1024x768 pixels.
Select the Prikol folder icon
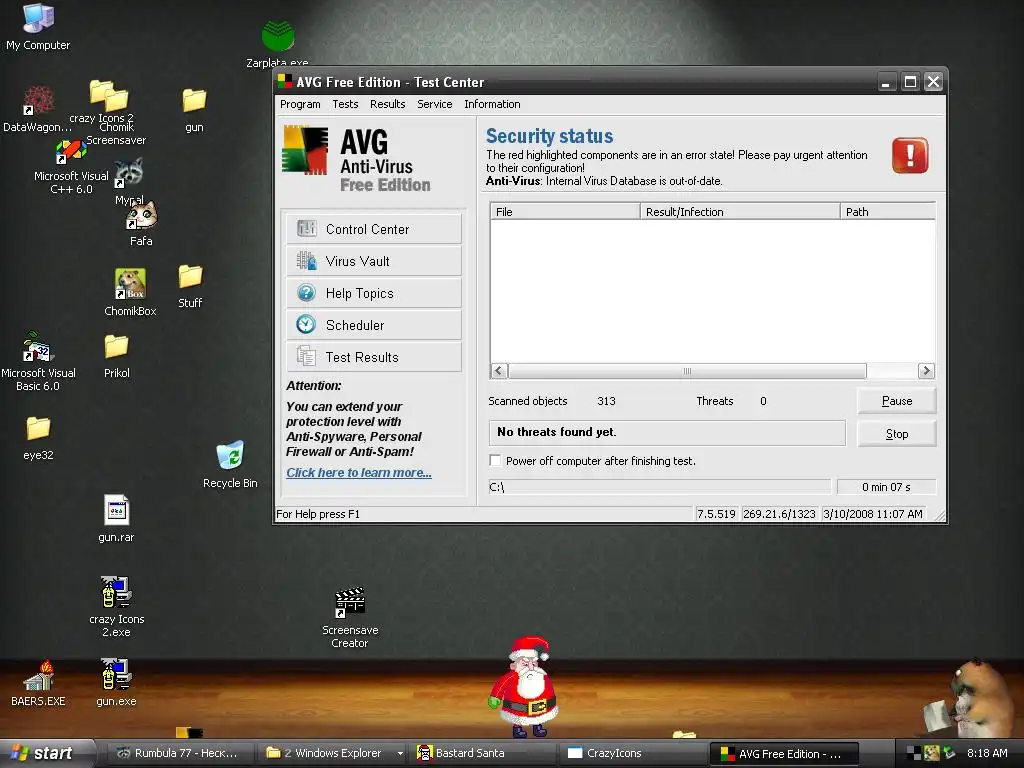[x=116, y=356]
